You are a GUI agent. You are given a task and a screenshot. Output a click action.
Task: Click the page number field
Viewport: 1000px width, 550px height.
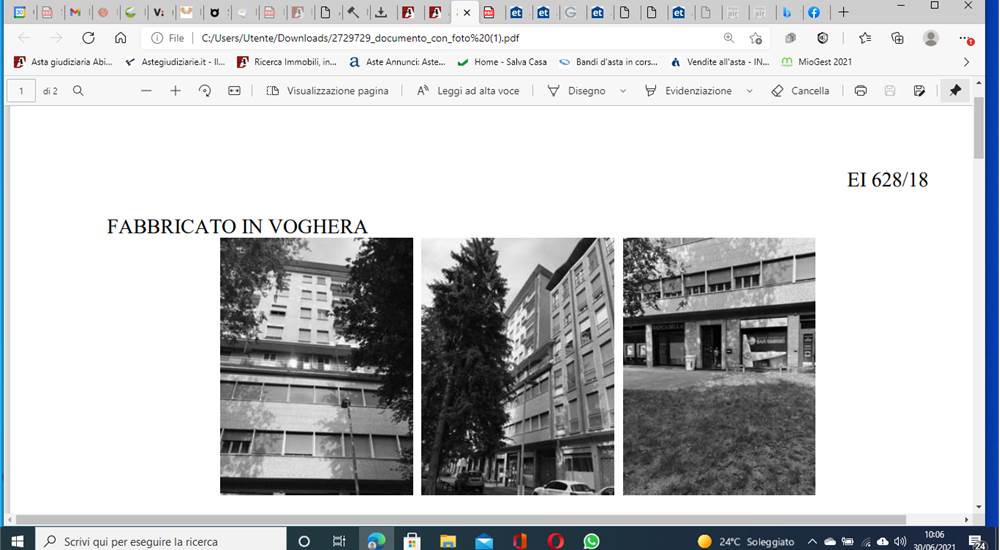(21, 91)
